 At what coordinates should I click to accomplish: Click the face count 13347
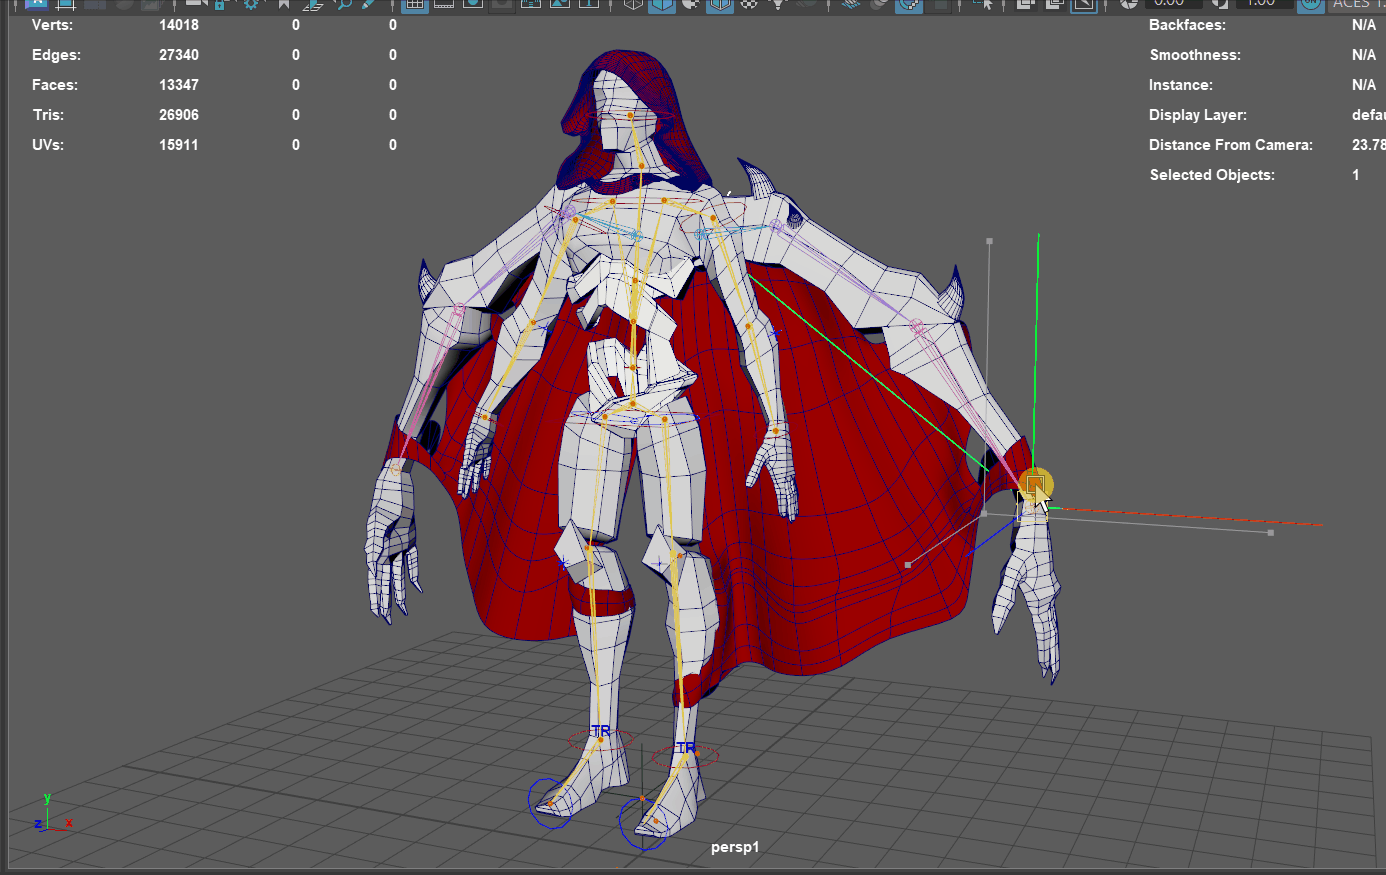(x=179, y=85)
